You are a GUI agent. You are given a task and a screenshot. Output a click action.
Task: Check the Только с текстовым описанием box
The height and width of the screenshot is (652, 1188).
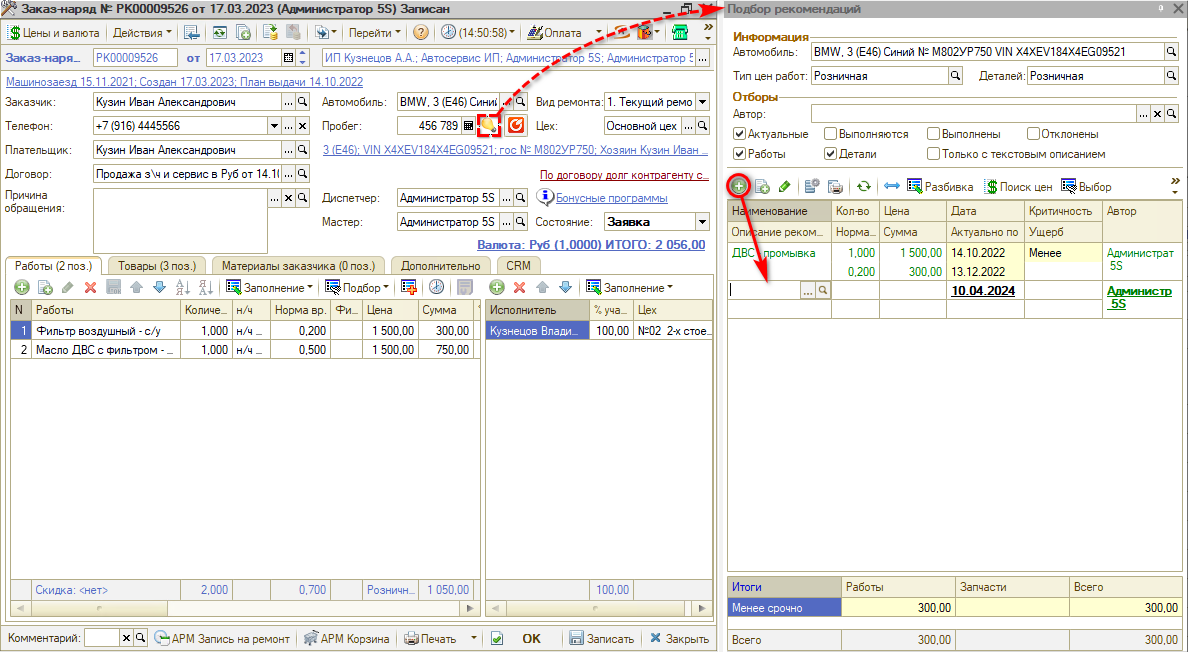(933, 154)
